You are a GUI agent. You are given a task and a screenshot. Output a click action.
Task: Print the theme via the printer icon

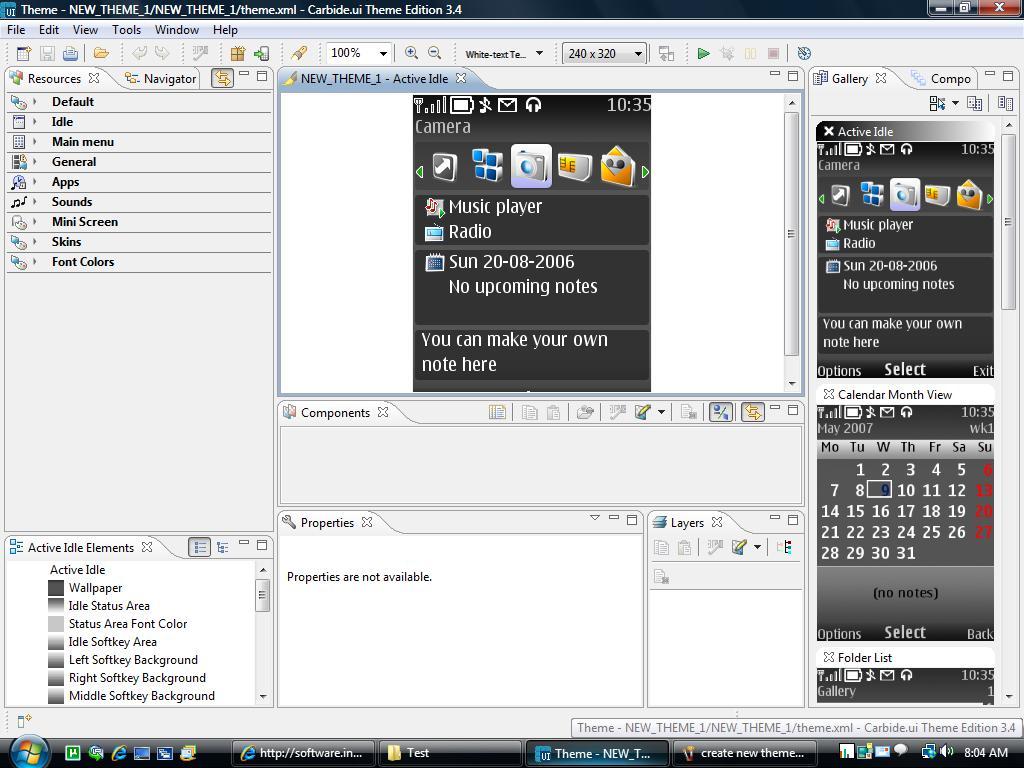click(x=68, y=53)
